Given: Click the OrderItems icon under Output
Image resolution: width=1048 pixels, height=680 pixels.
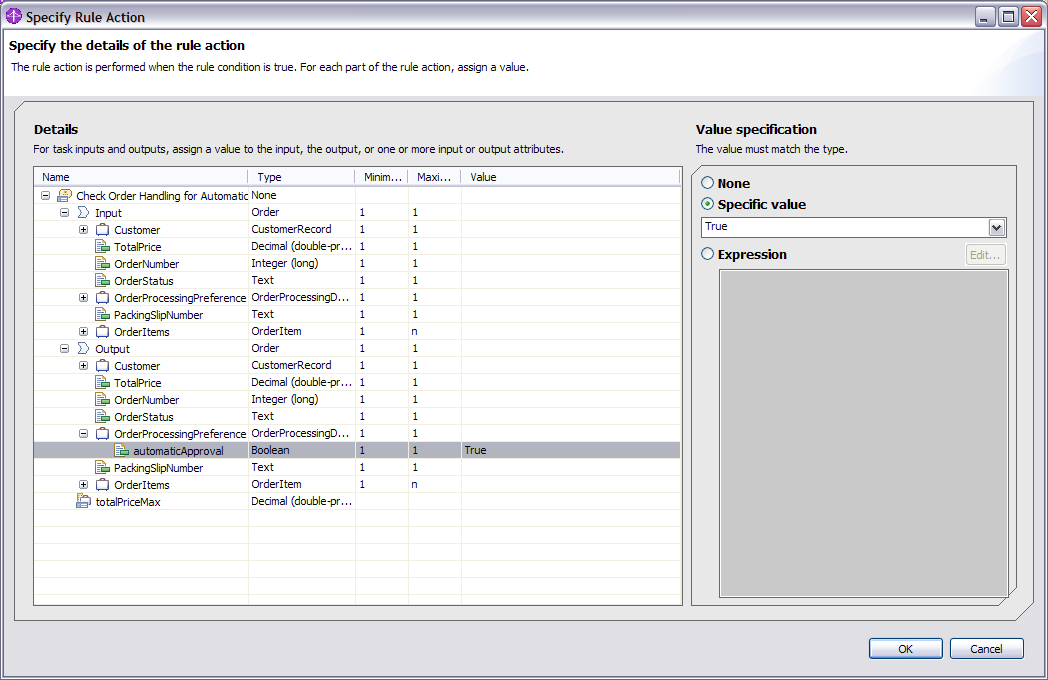Looking at the screenshot, I should (102, 485).
